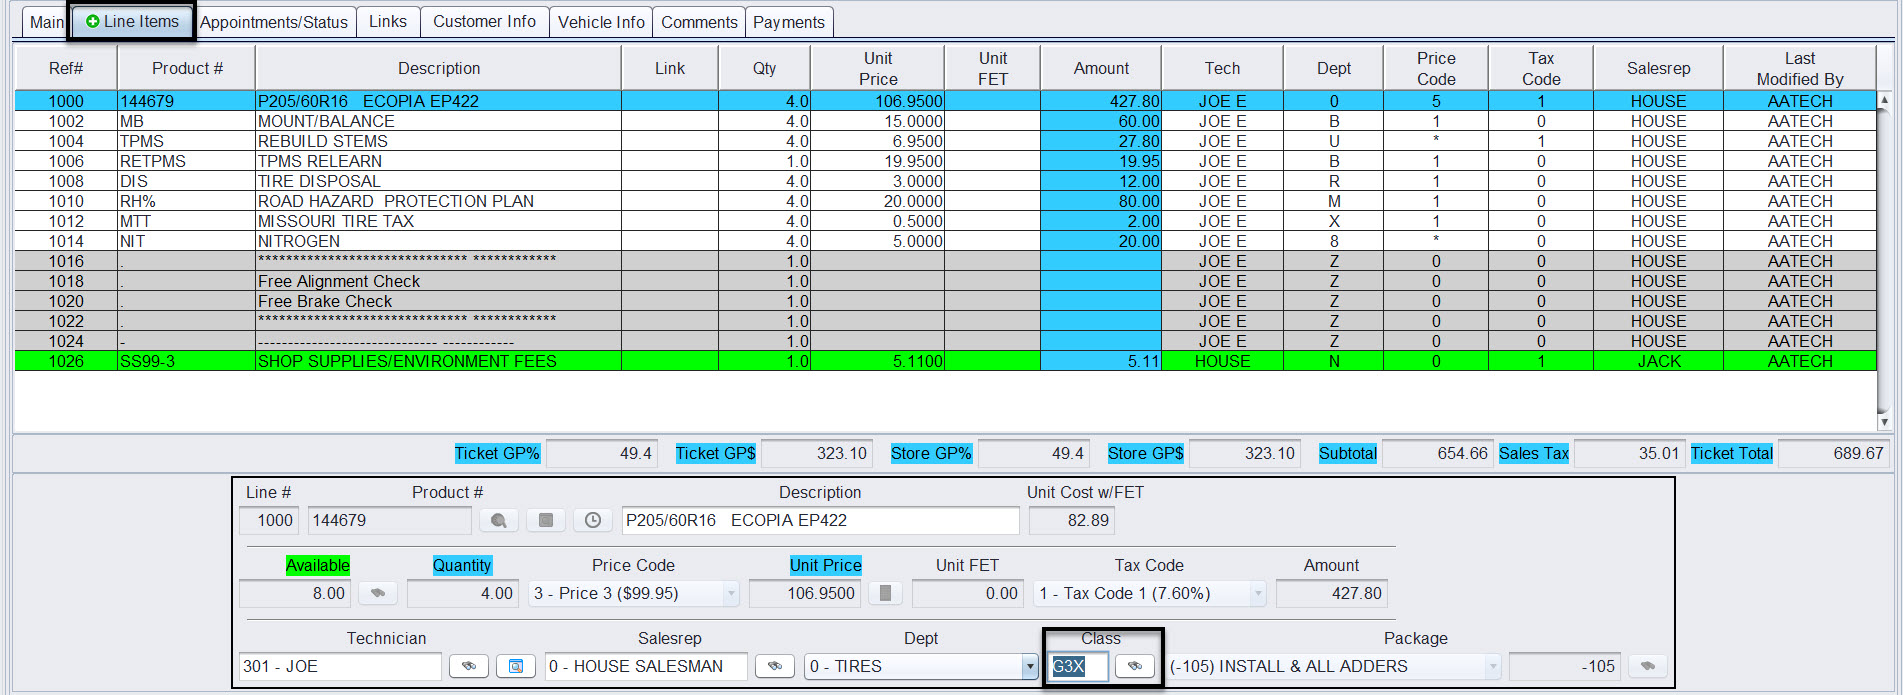Open the Package dropdown for INSTALL & ALL ADDERS
Viewport: 1903px width, 695px height.
coord(1492,666)
